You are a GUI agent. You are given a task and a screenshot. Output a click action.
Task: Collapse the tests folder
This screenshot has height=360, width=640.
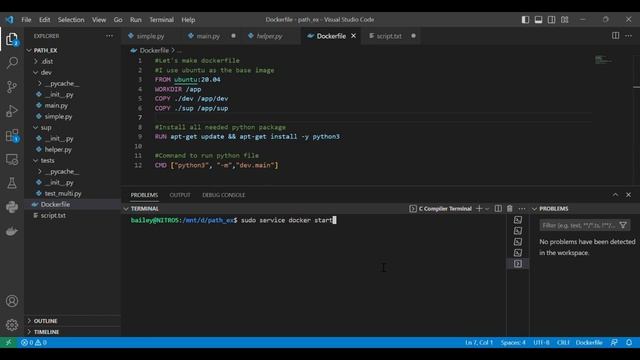36,160
